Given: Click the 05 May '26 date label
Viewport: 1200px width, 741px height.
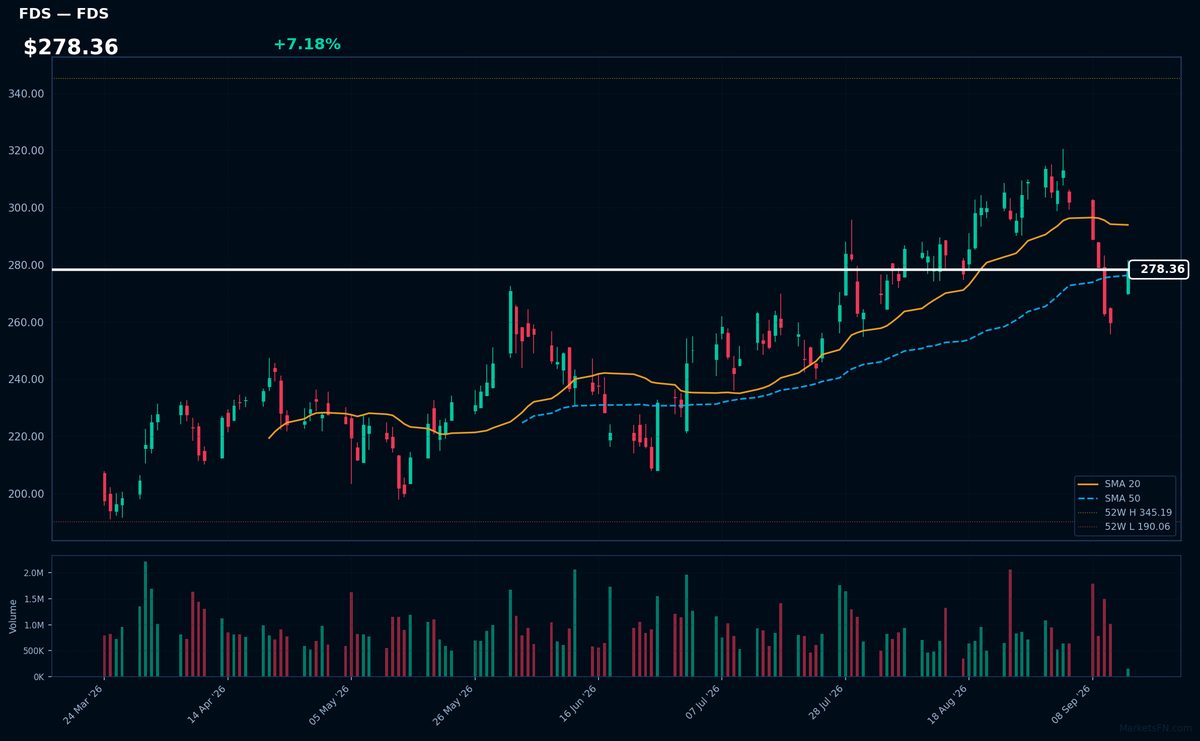Looking at the screenshot, I should point(329,705).
